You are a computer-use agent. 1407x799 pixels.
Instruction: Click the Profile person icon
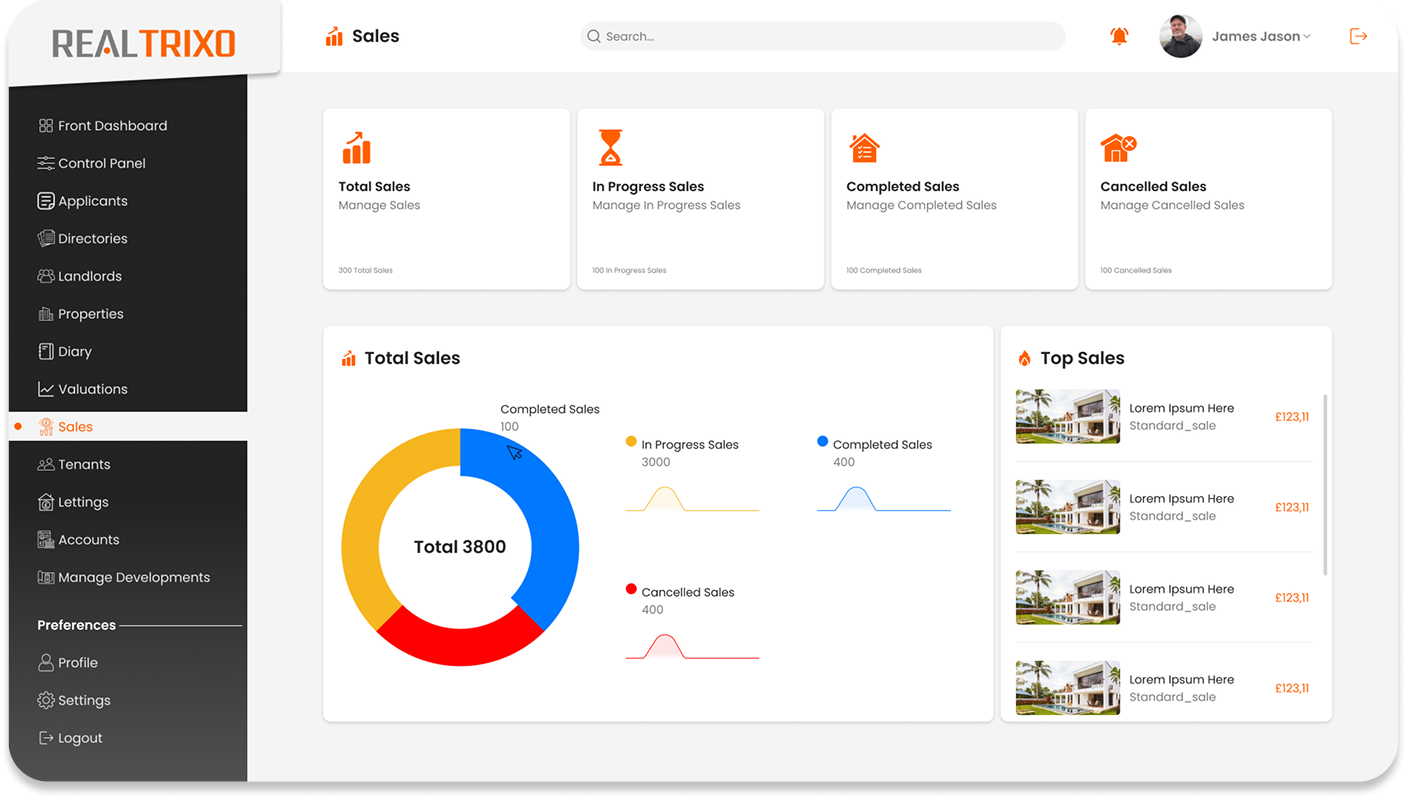(x=45, y=663)
